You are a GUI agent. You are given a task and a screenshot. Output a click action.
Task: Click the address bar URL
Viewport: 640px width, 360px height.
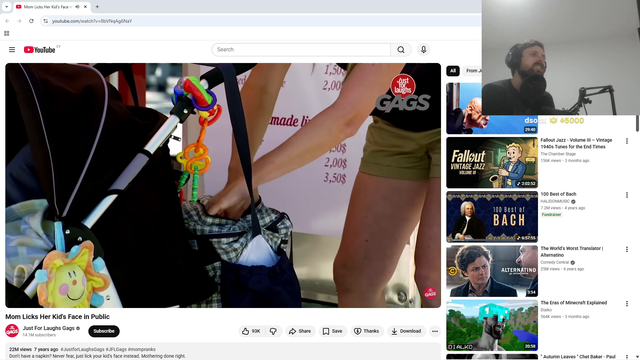coord(92,21)
